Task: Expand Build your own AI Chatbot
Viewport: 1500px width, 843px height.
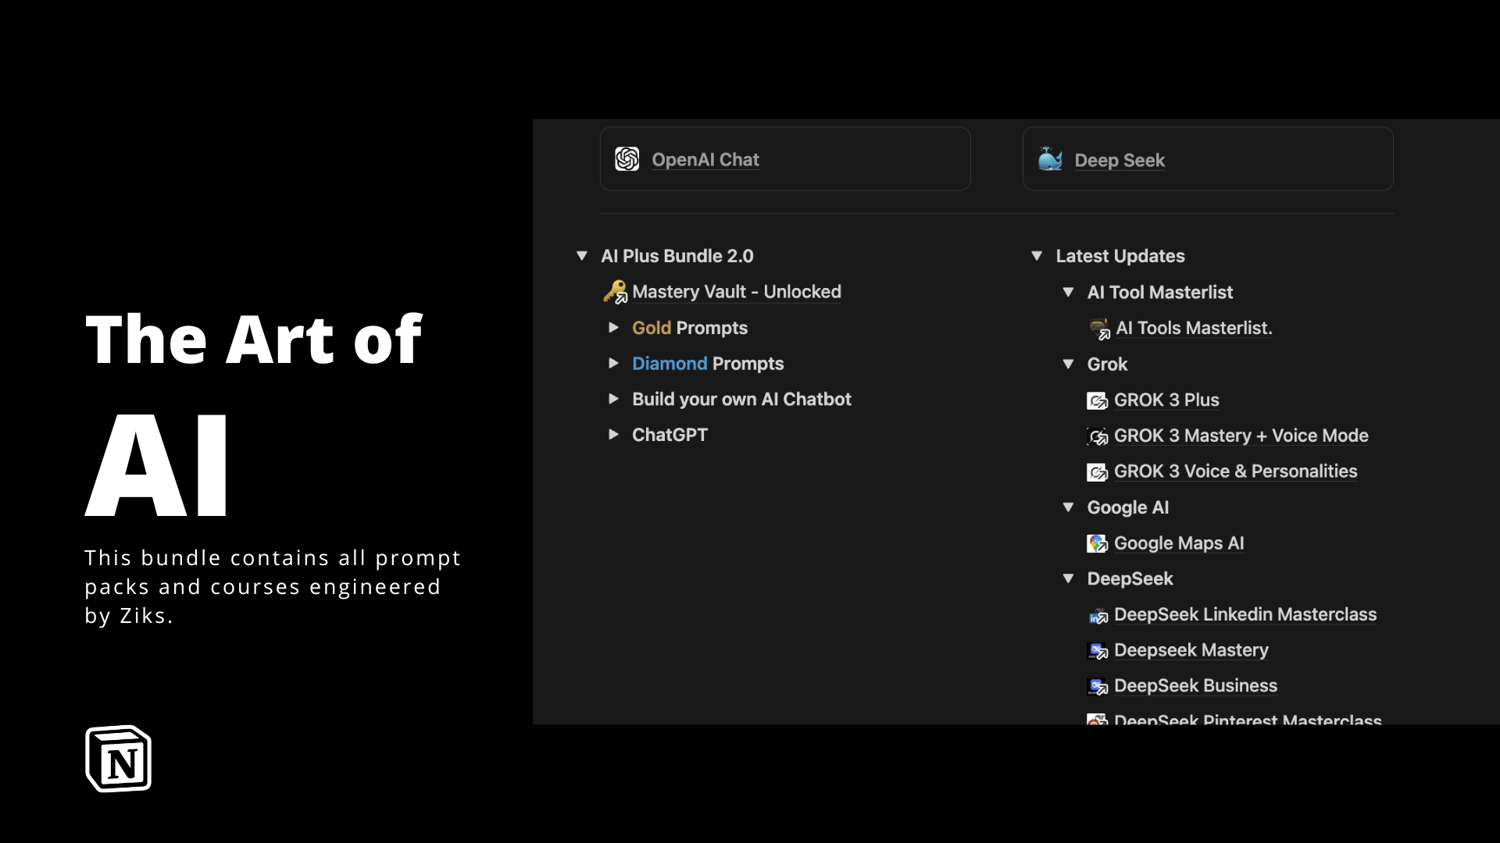Action: 613,399
